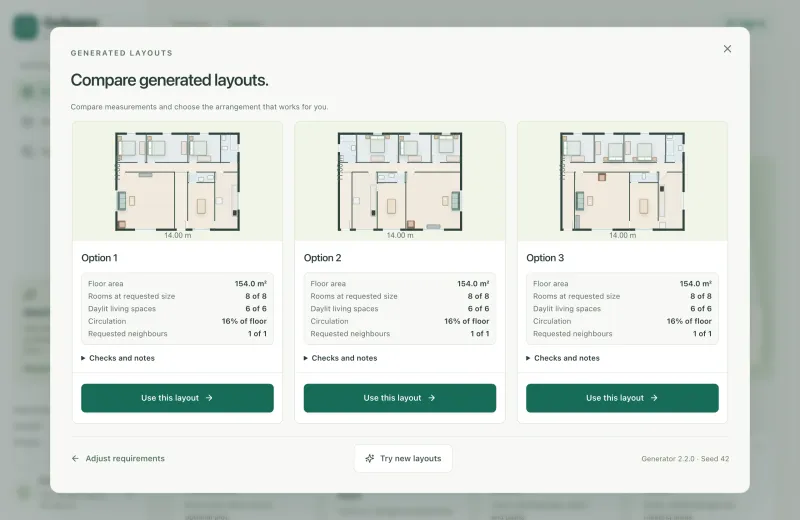The width and height of the screenshot is (800, 520).
Task: Close the generated layouts dialog
Action: 727,49
